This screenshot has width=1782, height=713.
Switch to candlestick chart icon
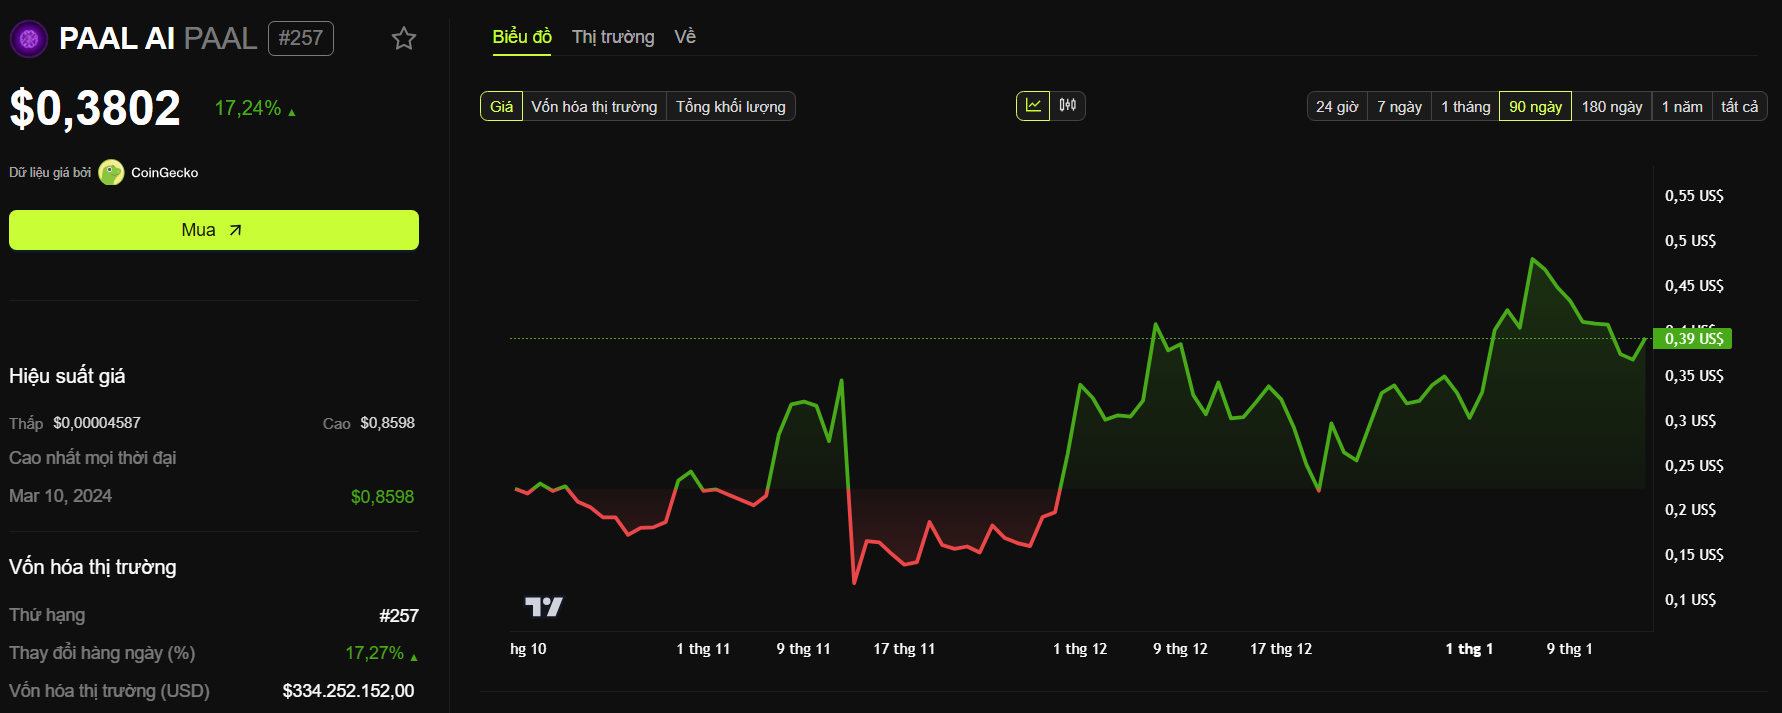pos(1068,106)
